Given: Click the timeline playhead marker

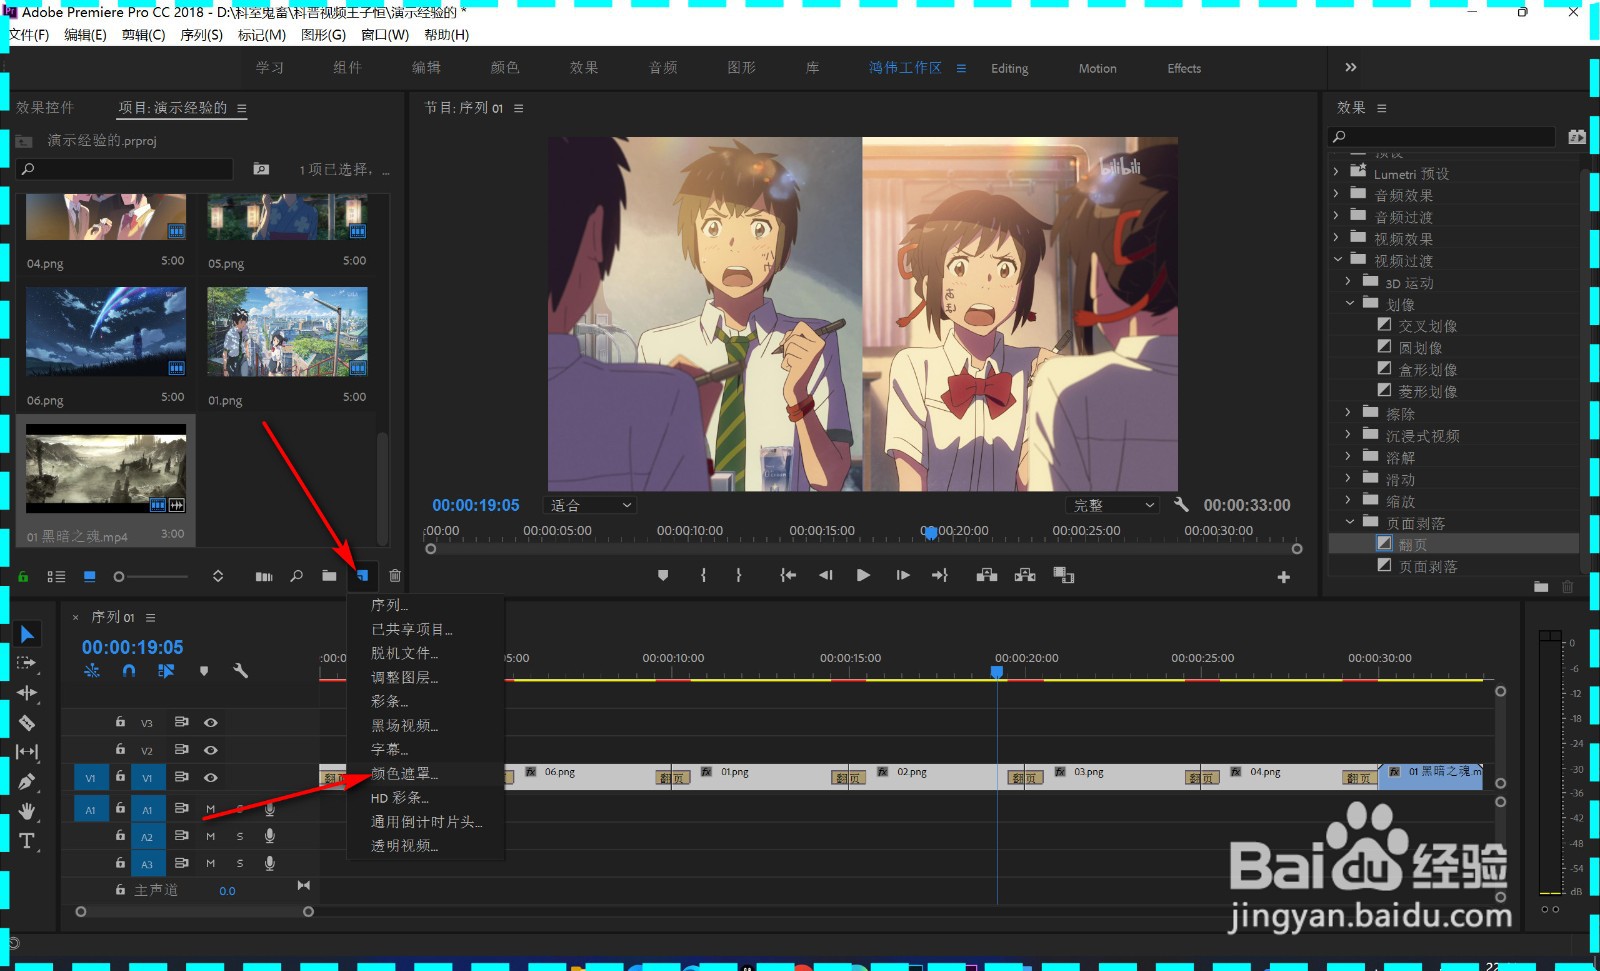Looking at the screenshot, I should (x=997, y=672).
